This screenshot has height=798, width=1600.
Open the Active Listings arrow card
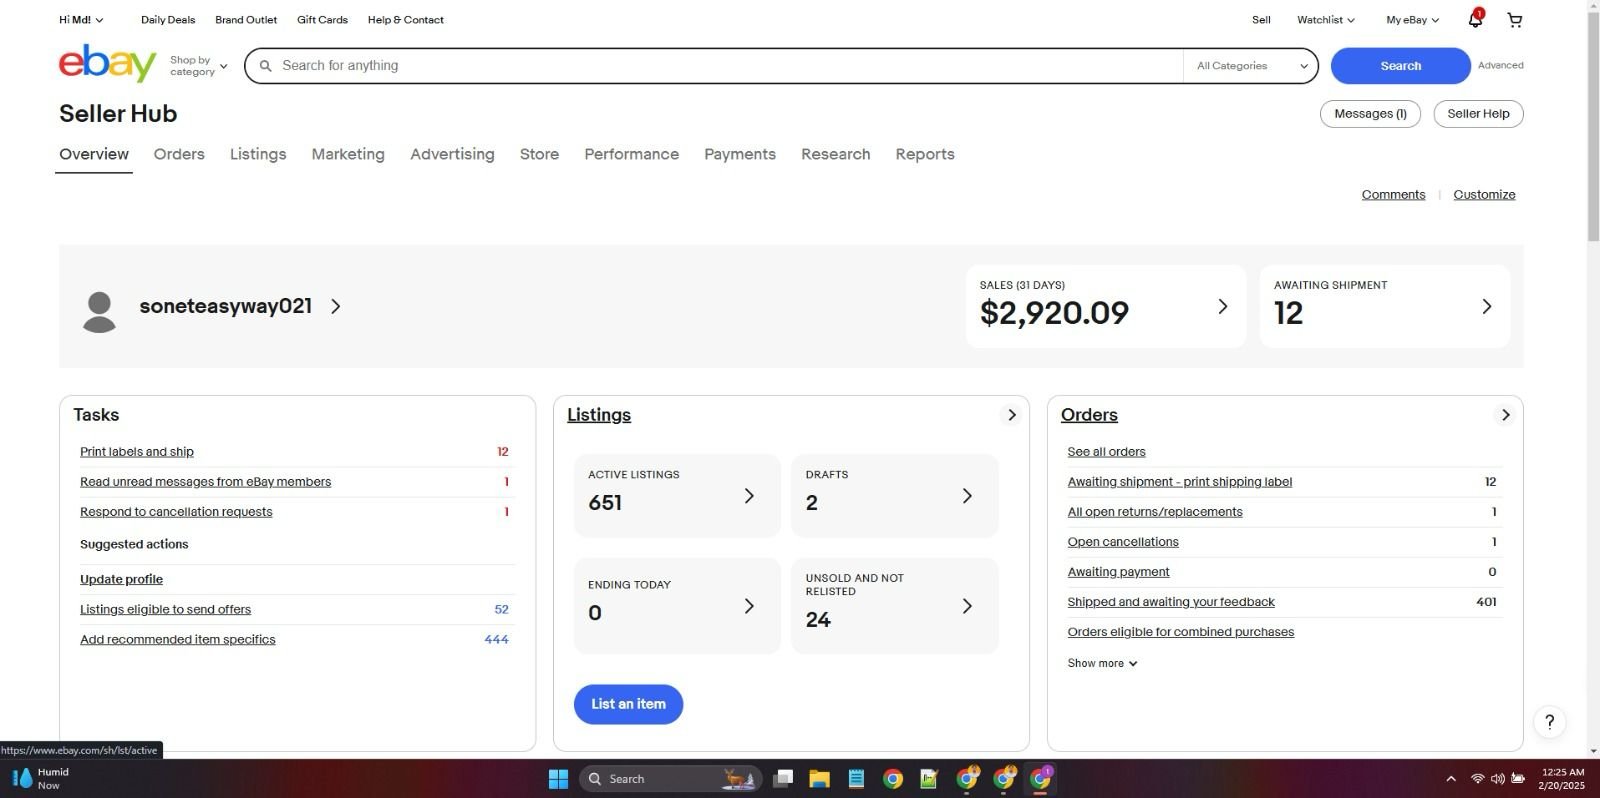pos(749,496)
